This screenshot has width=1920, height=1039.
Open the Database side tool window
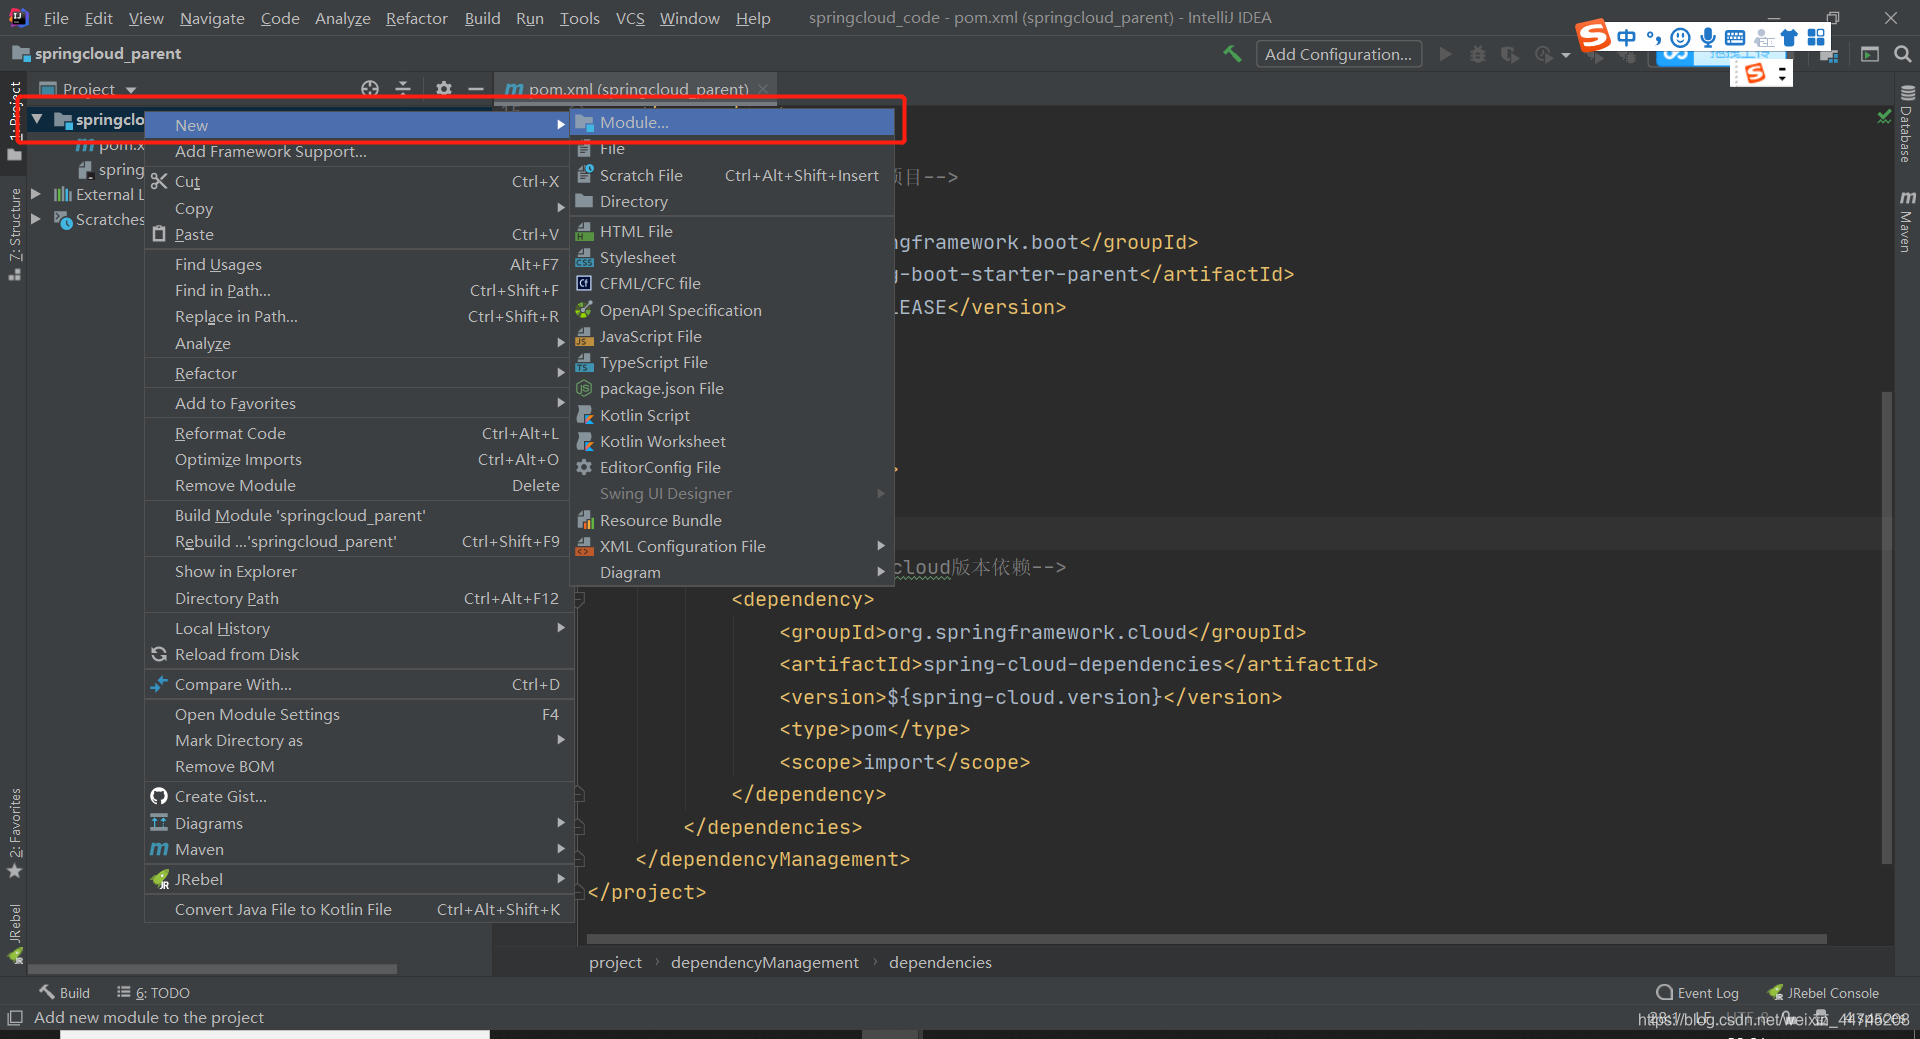(x=1906, y=125)
